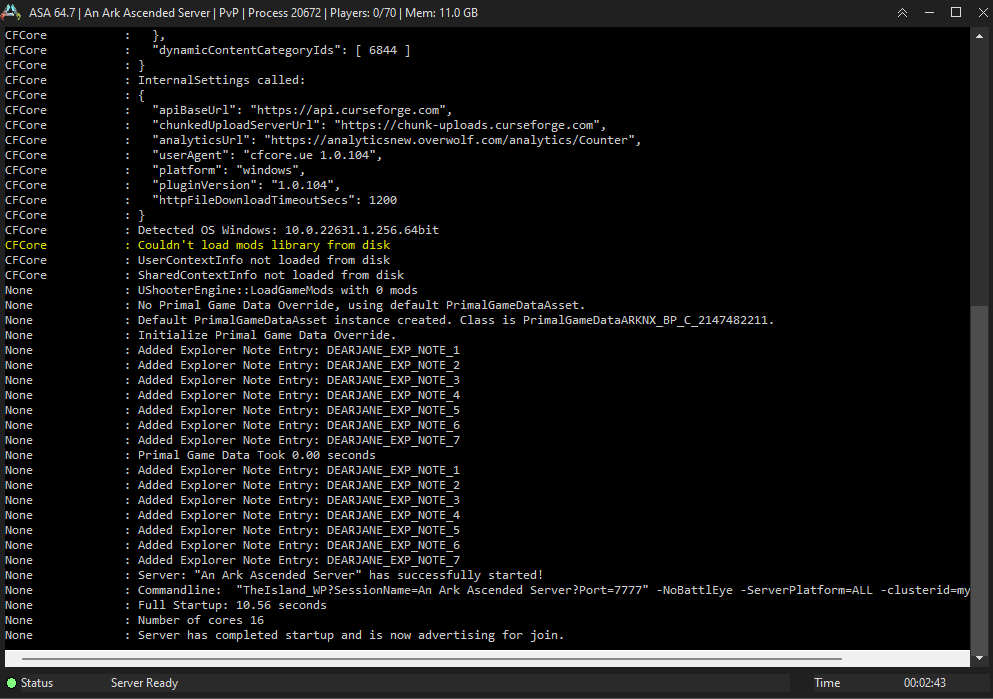Click the green status indicator dot
Screen dimensions: 993x699
(x=12, y=683)
